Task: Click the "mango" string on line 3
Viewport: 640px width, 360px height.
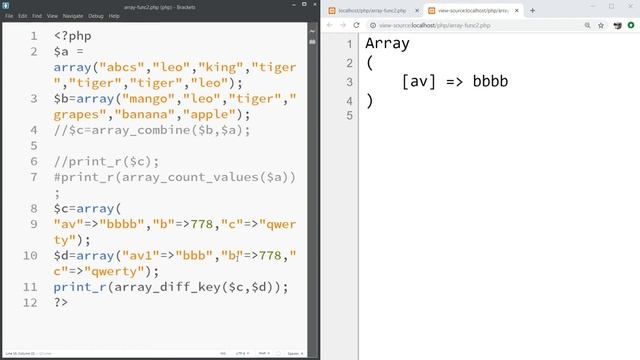Action: pyautogui.click(x=149, y=99)
